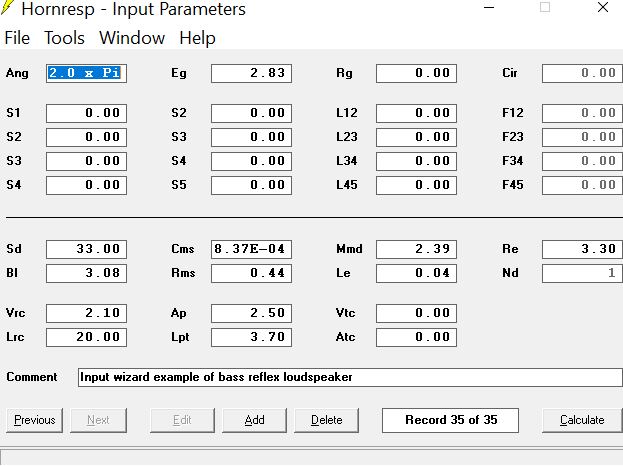Click the Vrc field showing 2.10
Viewport: 623px width, 466px height.
point(86,313)
